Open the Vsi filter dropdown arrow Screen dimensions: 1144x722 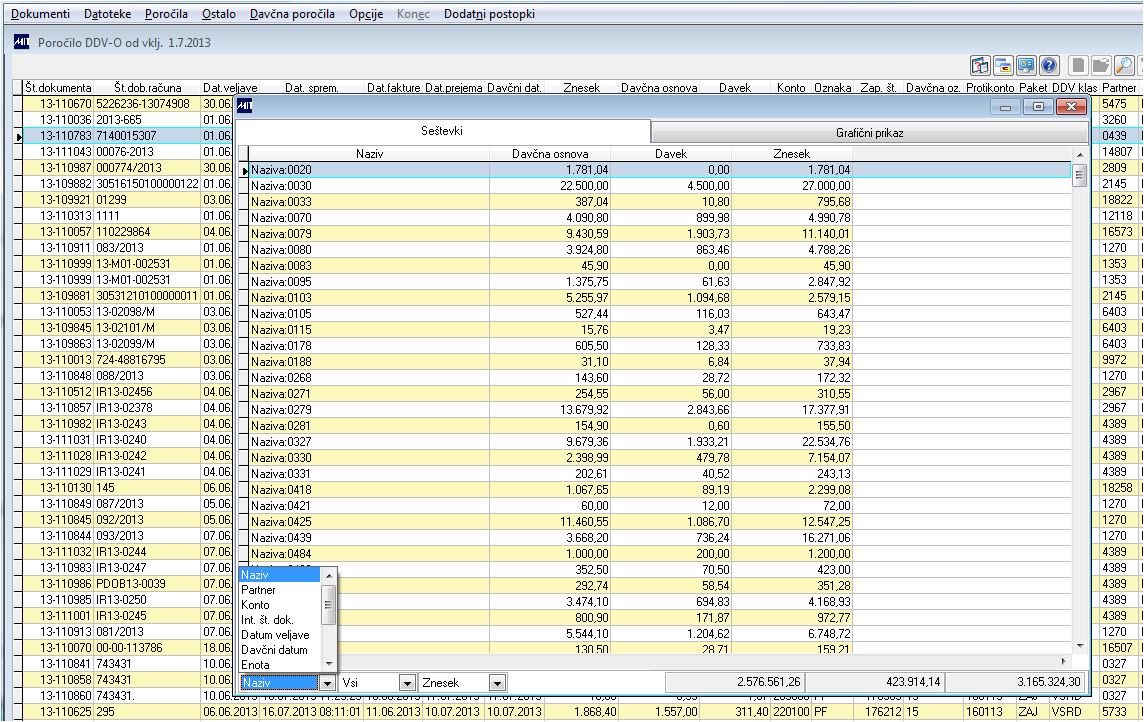tap(408, 683)
